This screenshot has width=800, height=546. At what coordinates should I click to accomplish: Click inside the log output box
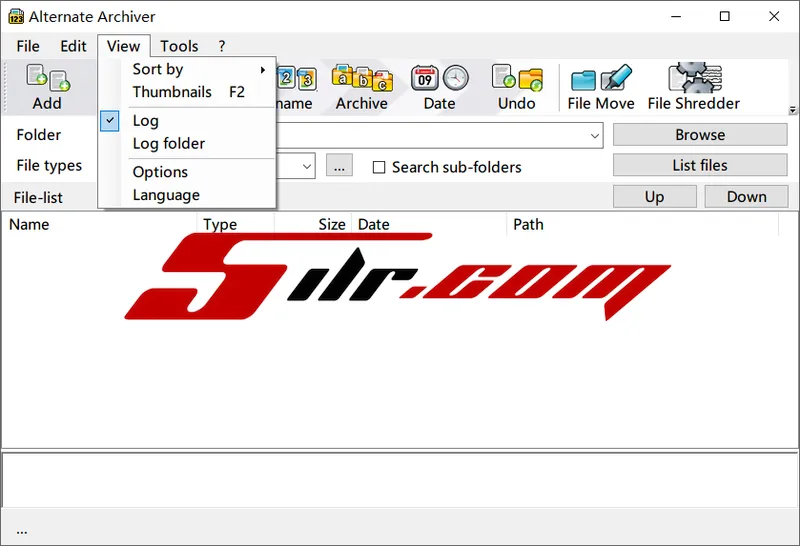400,480
